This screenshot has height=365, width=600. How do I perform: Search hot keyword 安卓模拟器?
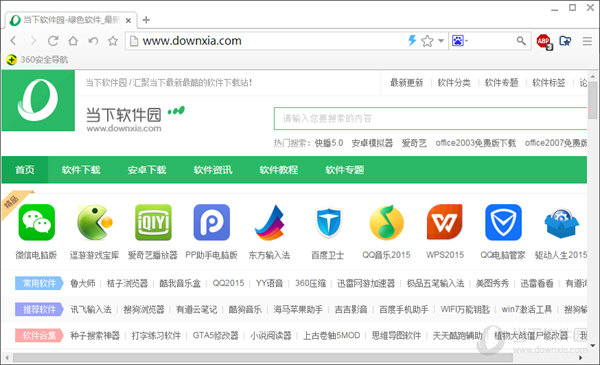point(372,143)
